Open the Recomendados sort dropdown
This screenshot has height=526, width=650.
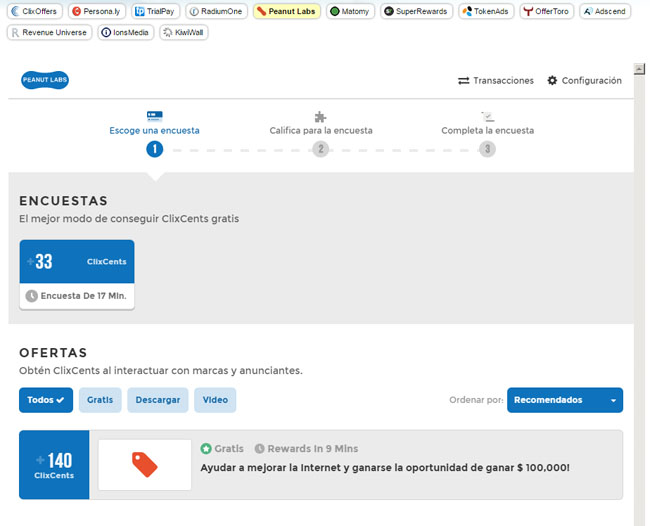[x=565, y=400]
